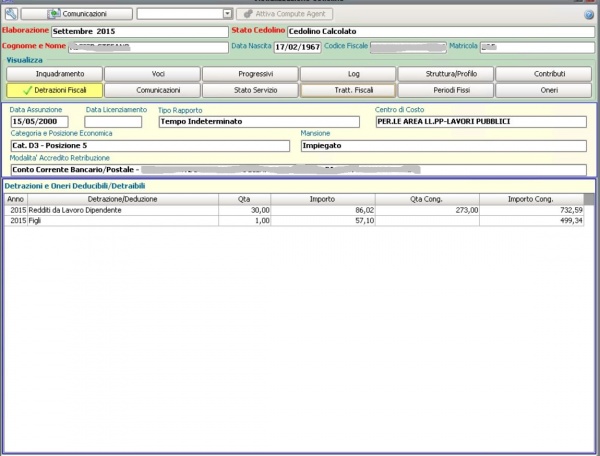Open the Periodi Fissi section
This screenshot has height=456, width=600.
click(x=445, y=90)
